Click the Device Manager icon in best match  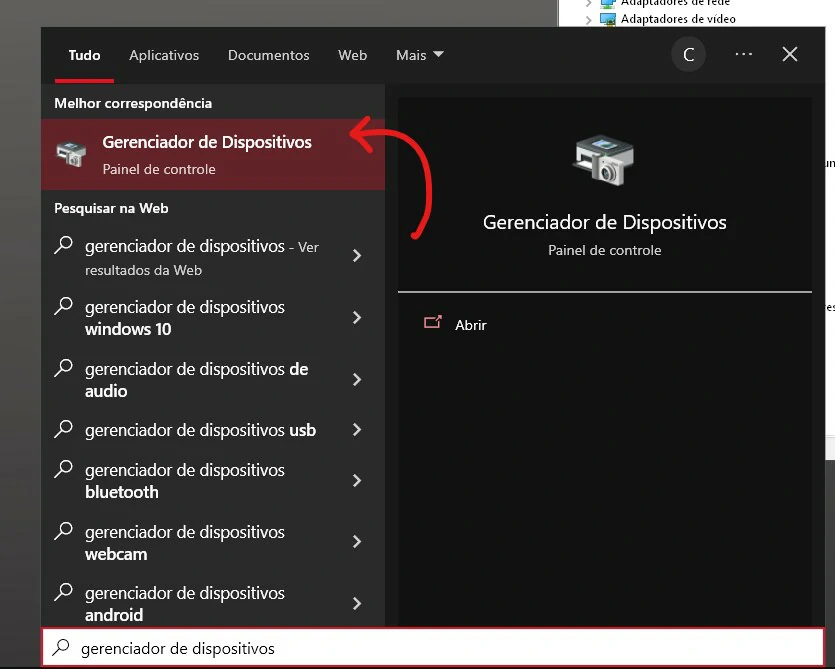pos(71,154)
